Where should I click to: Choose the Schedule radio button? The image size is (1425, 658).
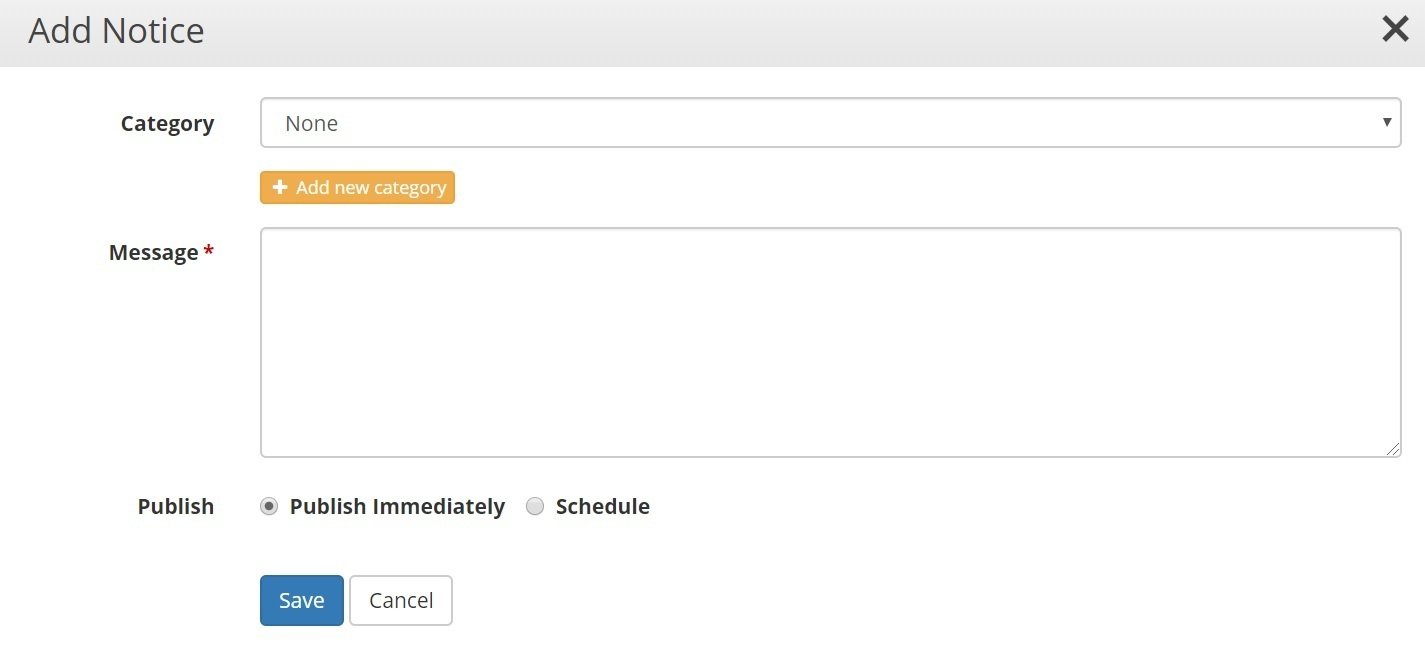click(535, 506)
